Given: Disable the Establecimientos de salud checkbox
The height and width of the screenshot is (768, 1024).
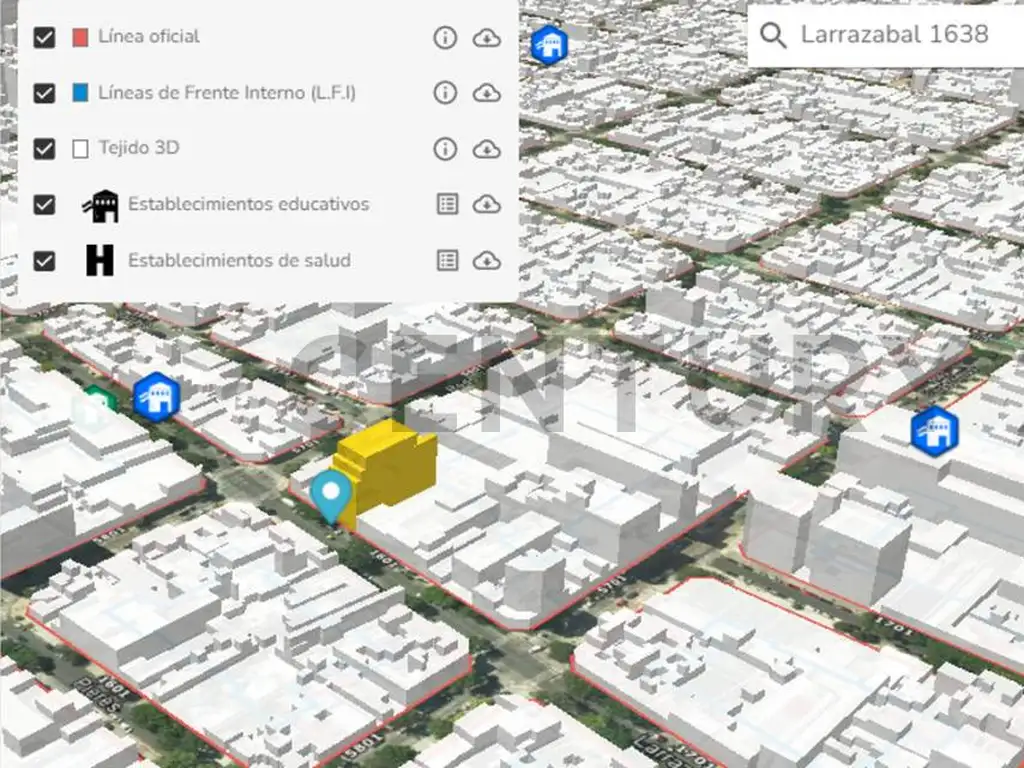Looking at the screenshot, I should tap(44, 261).
